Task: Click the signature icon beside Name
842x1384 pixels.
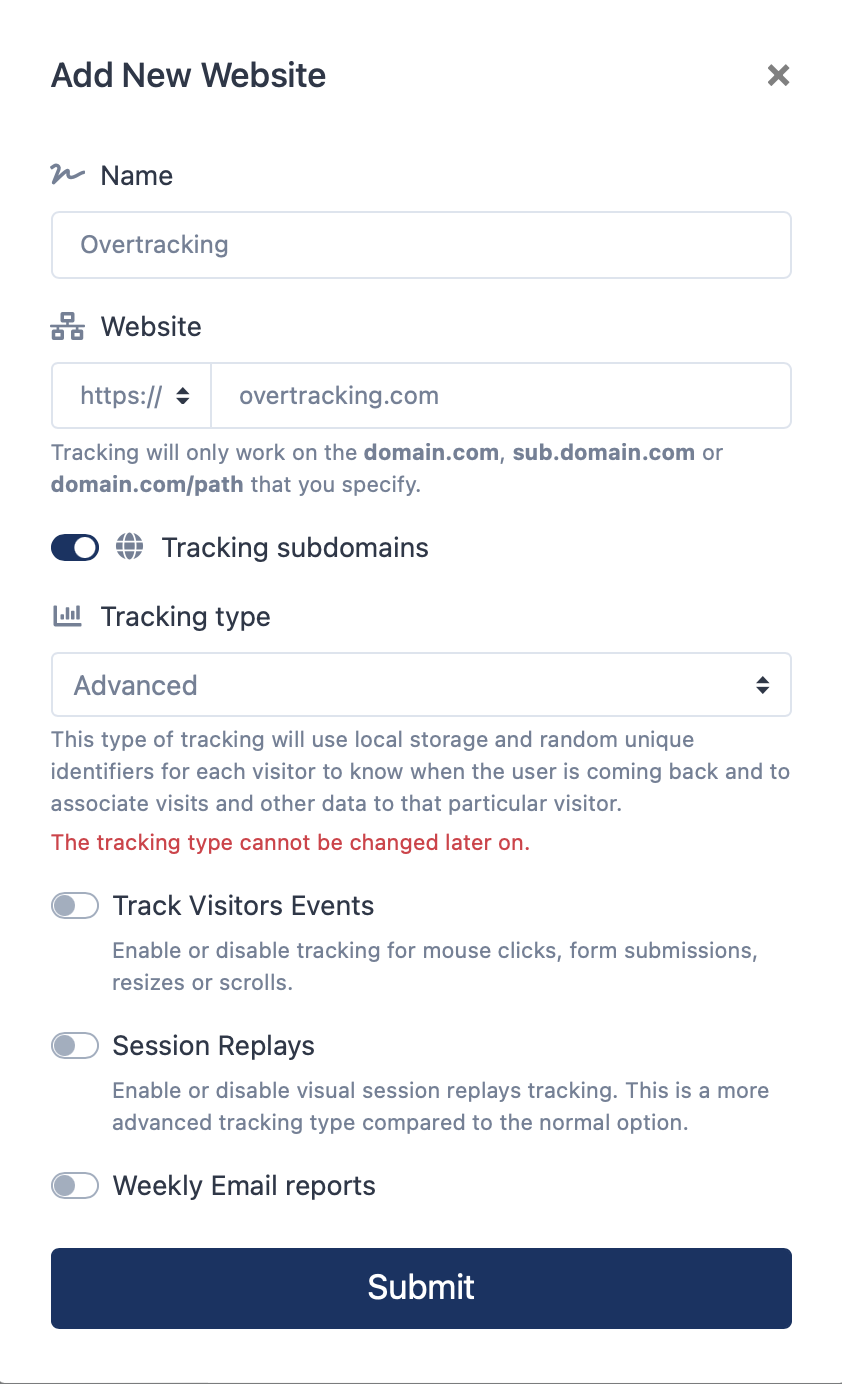Action: tap(67, 175)
